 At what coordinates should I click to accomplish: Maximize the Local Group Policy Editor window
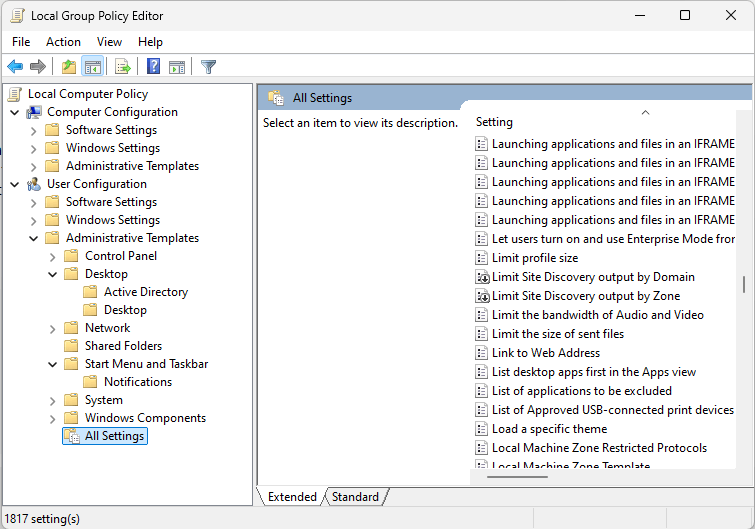685,15
